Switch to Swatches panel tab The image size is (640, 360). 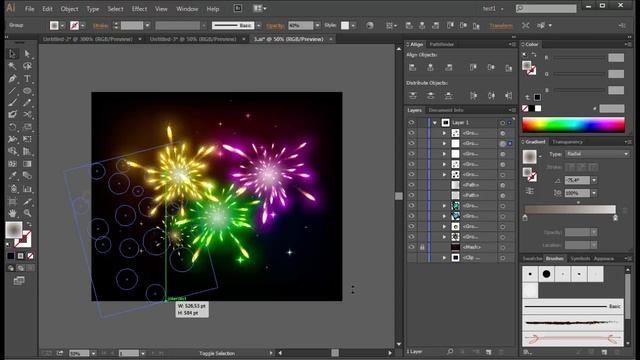pyautogui.click(x=532, y=258)
